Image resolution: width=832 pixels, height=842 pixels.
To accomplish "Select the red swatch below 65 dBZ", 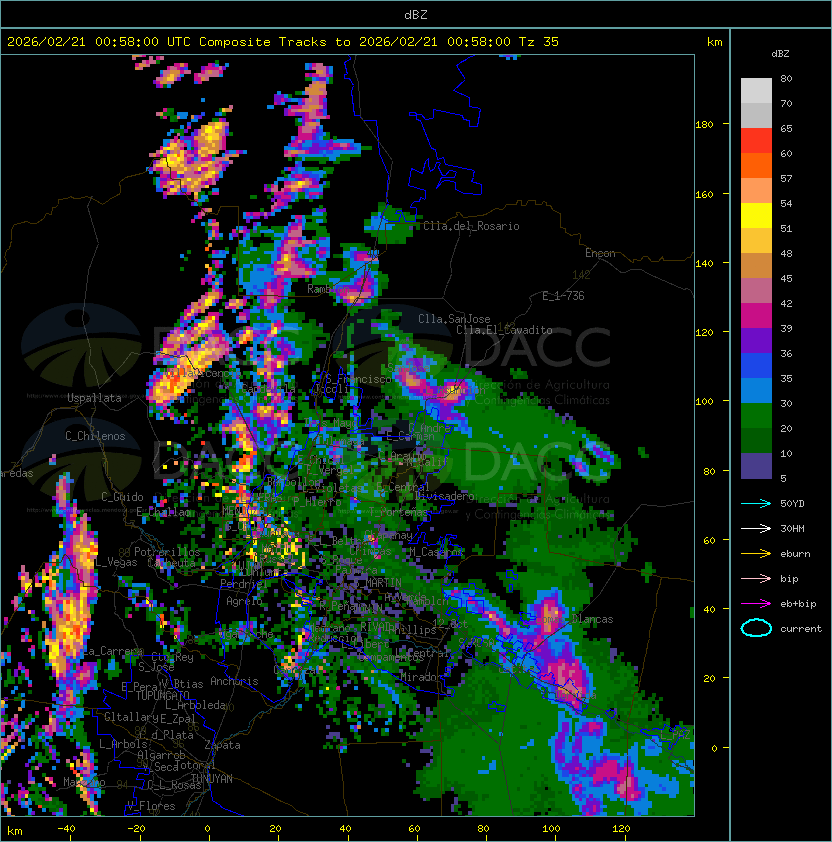I will coord(756,141).
